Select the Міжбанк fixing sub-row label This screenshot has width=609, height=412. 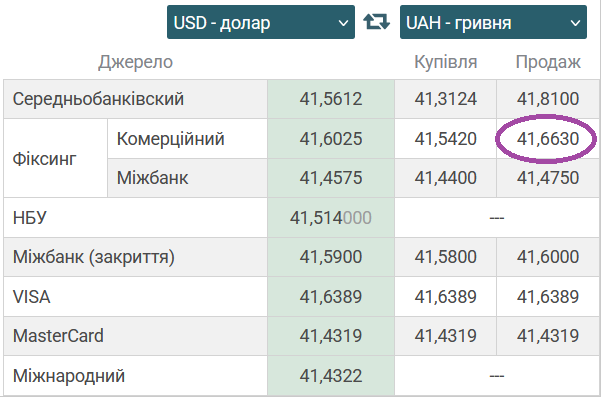pos(152,178)
